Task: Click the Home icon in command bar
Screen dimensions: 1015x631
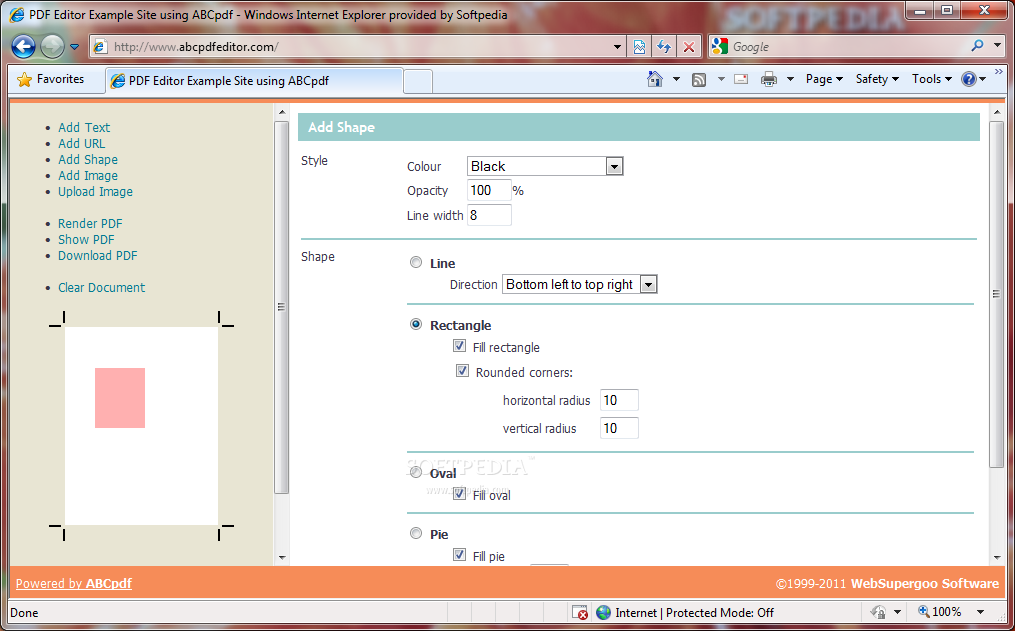Action: pyautogui.click(x=655, y=79)
